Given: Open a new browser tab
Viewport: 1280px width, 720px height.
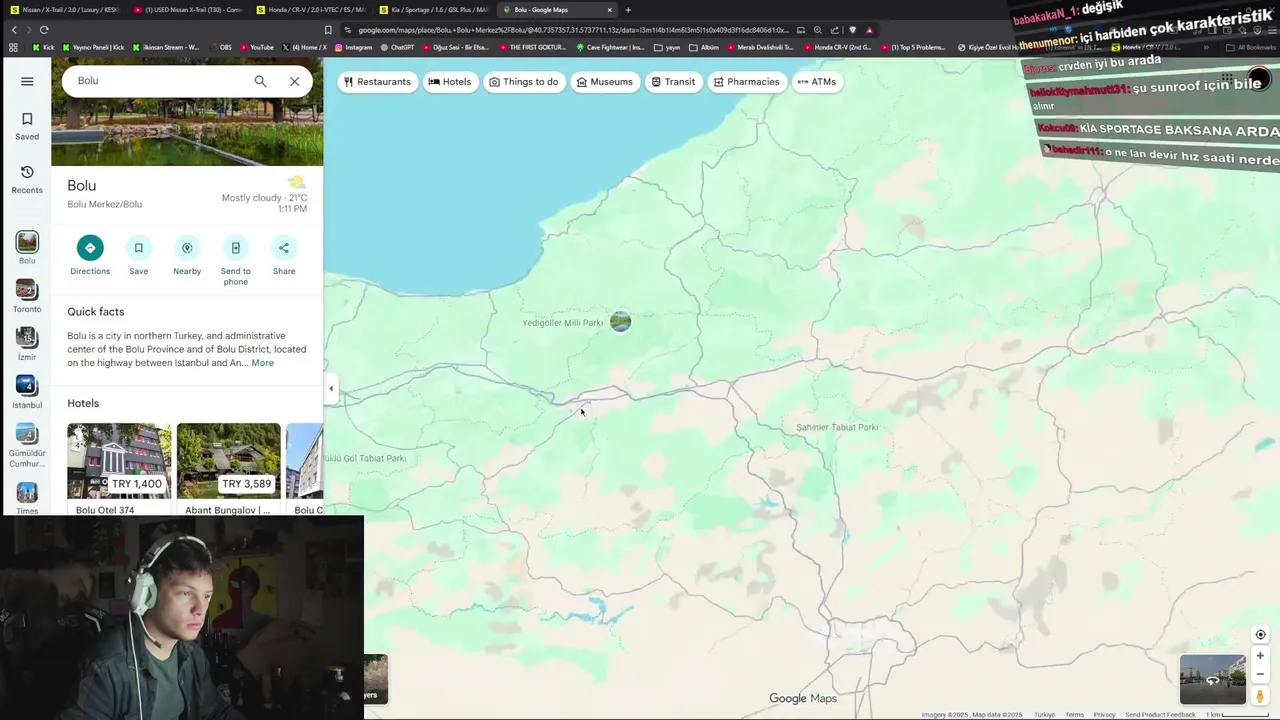Looking at the screenshot, I should [x=628, y=10].
